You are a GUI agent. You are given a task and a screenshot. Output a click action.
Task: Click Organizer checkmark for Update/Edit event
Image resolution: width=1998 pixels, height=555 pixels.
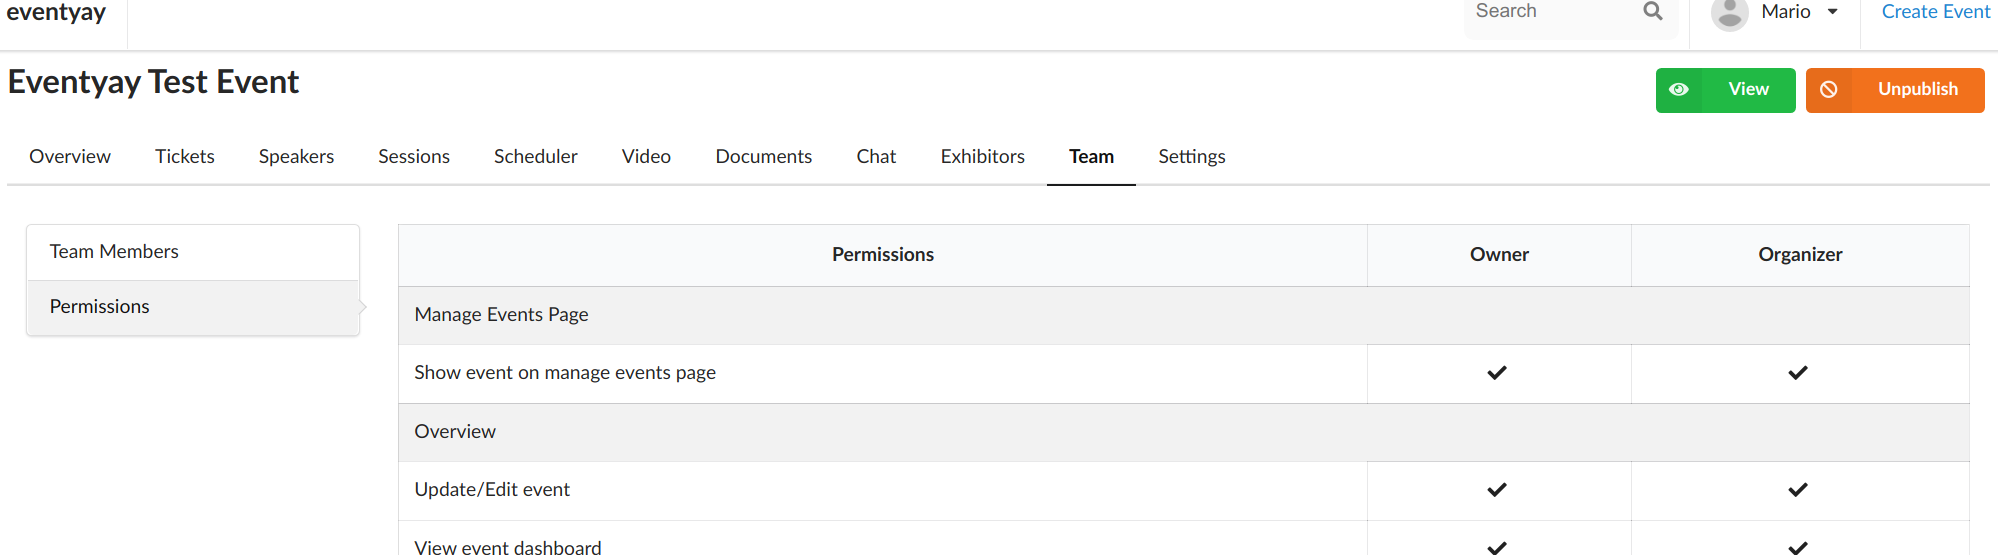[x=1798, y=490]
